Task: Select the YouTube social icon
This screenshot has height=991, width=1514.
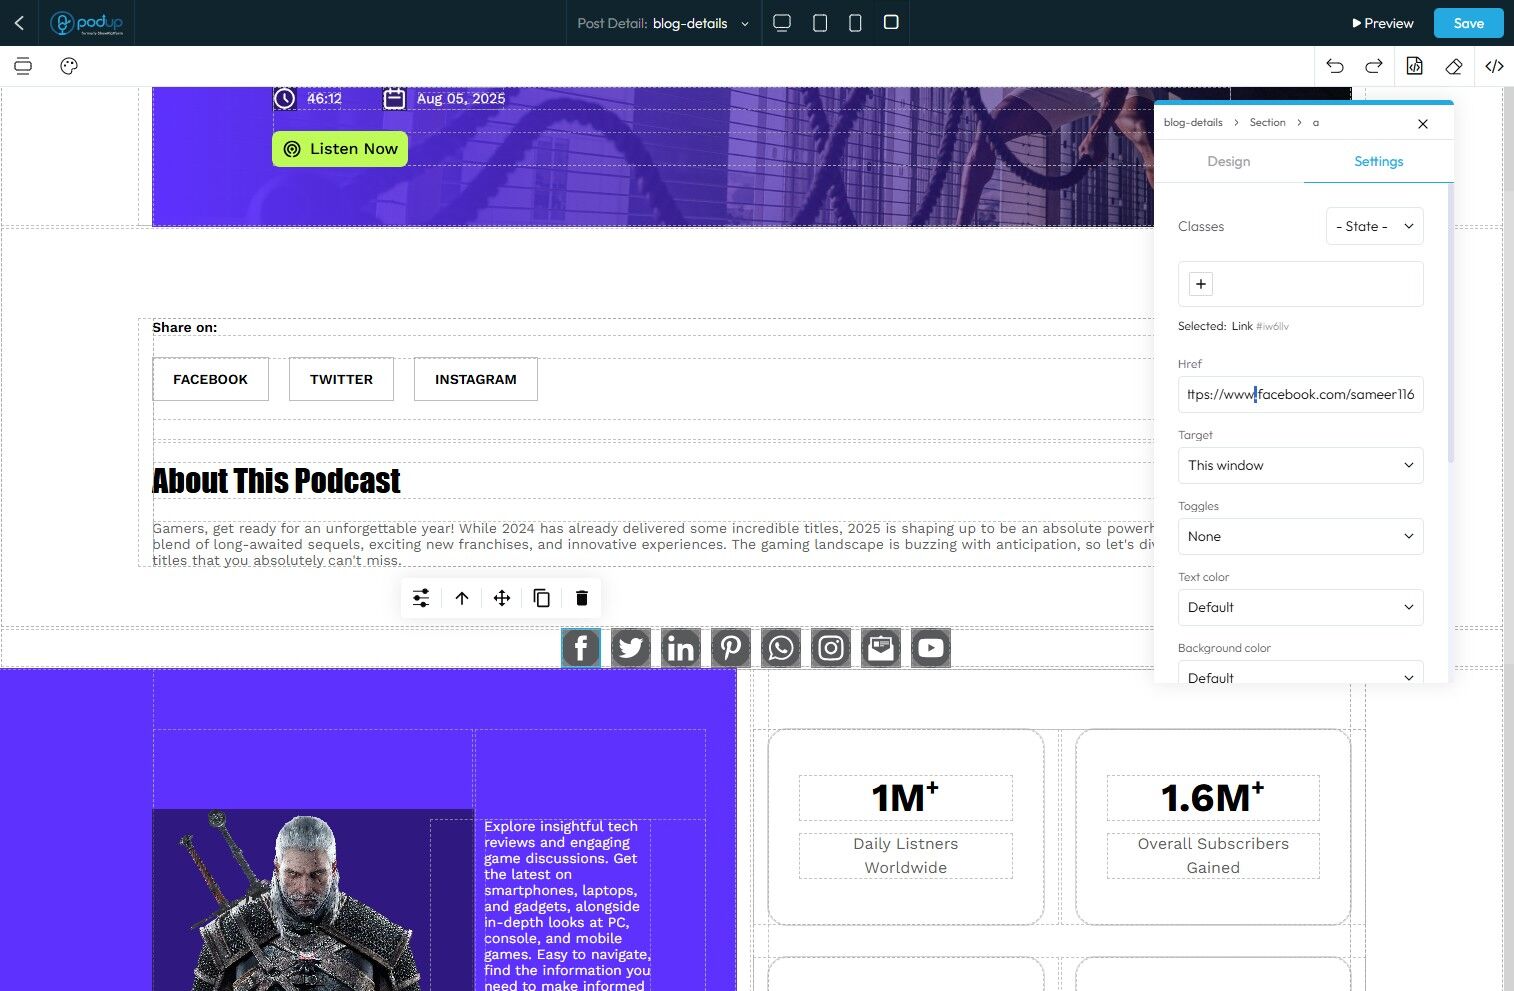Action: pos(931,648)
